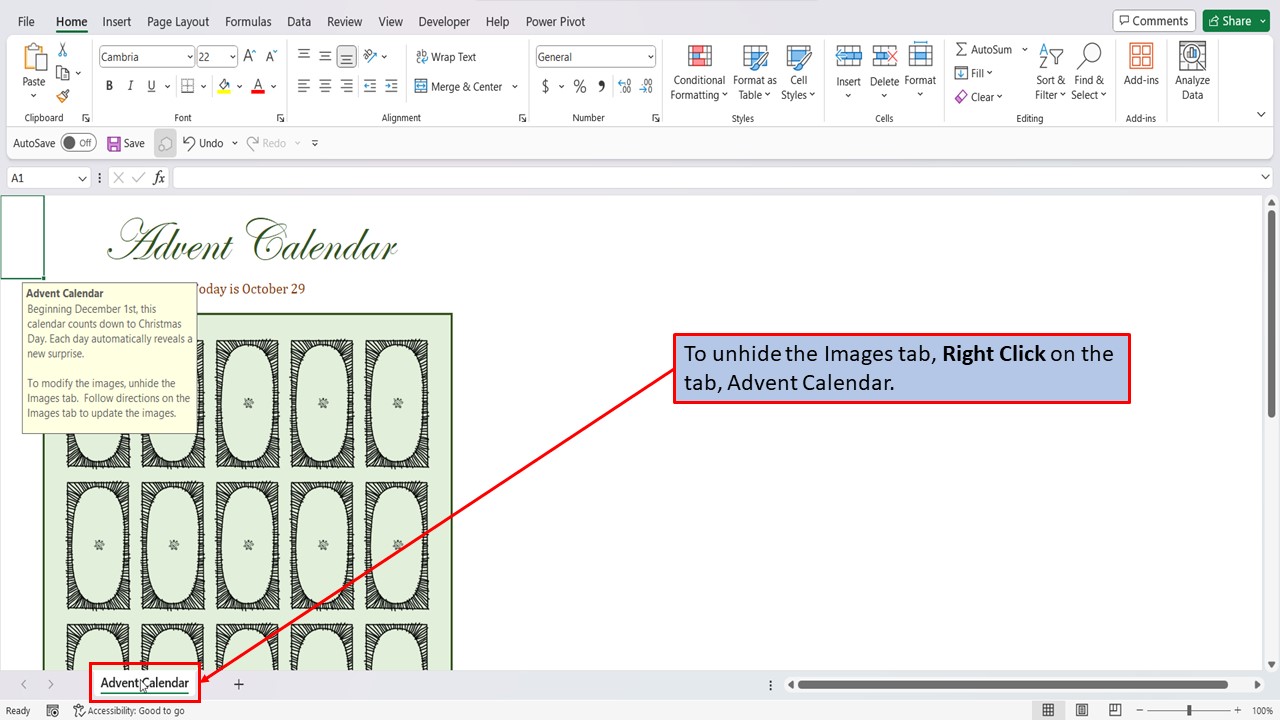Image resolution: width=1280 pixels, height=720 pixels.
Task: Toggle Bold formatting
Action: pyautogui.click(x=109, y=86)
